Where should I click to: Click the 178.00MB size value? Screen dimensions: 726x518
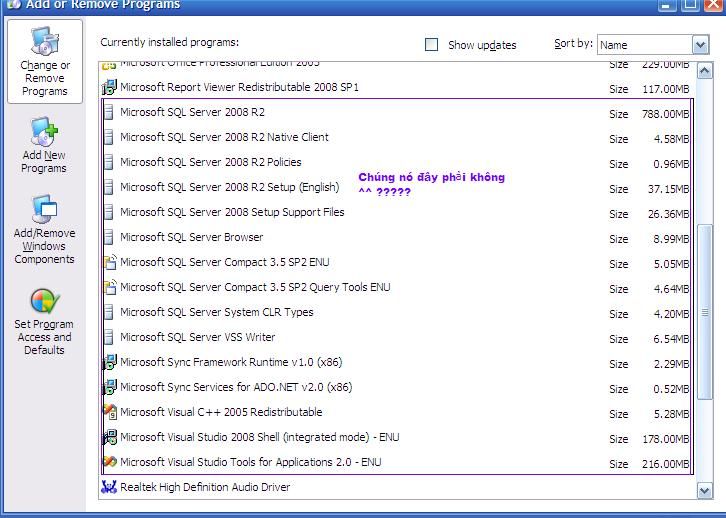pos(665,439)
